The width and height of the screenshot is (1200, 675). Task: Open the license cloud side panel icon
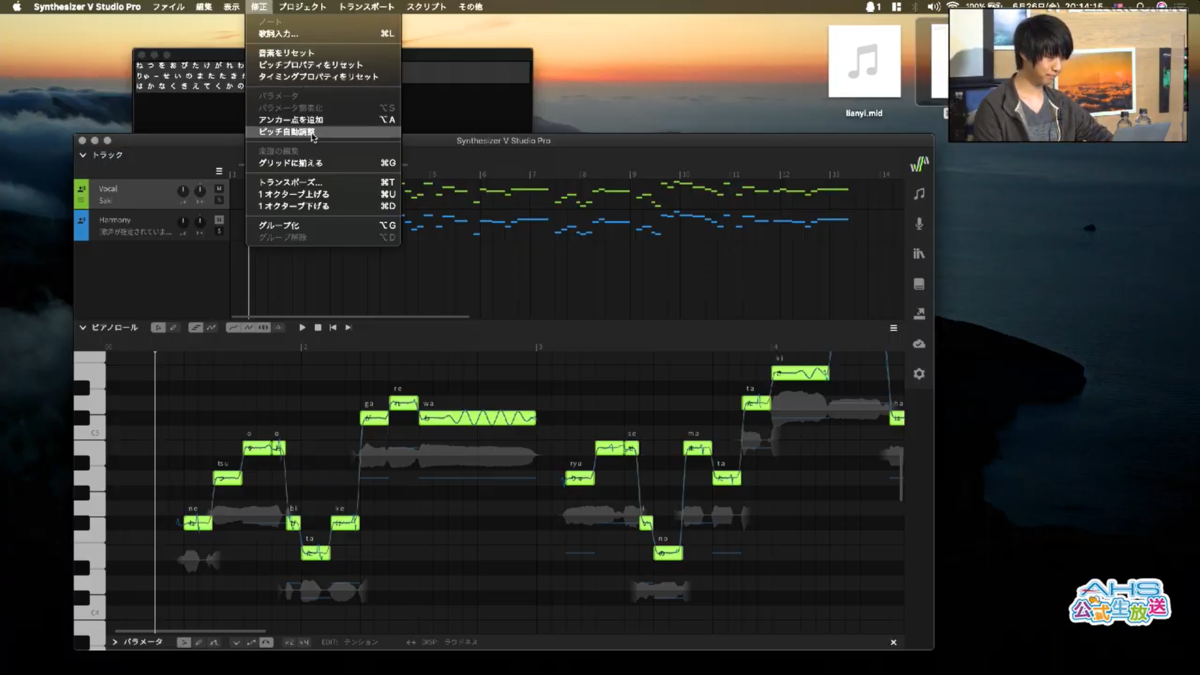(x=919, y=344)
